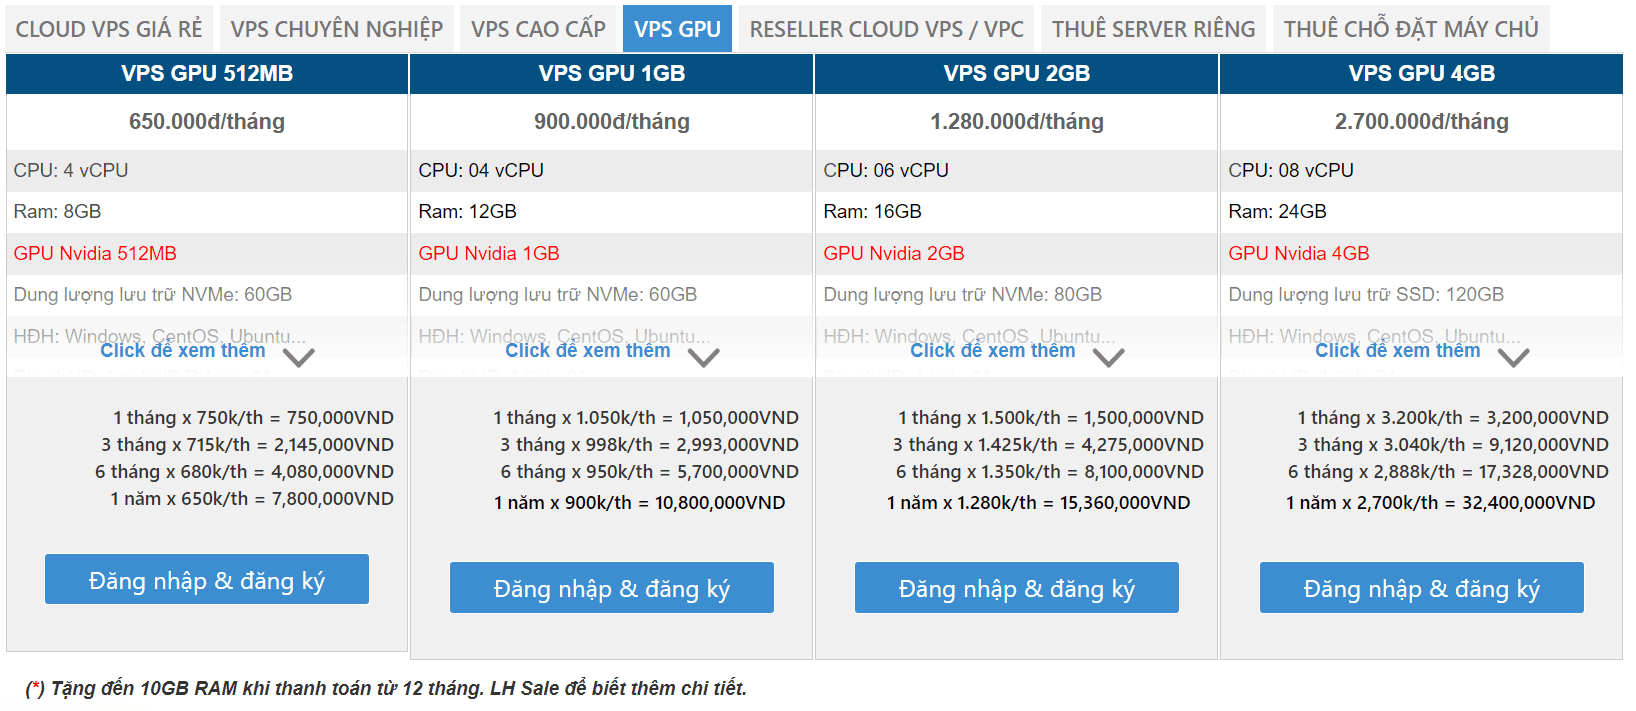Image resolution: width=1636 pixels, height=711 pixels.
Task: Click 'Click để xem thêm' under VPS GPU 512MB
Action: (183, 351)
